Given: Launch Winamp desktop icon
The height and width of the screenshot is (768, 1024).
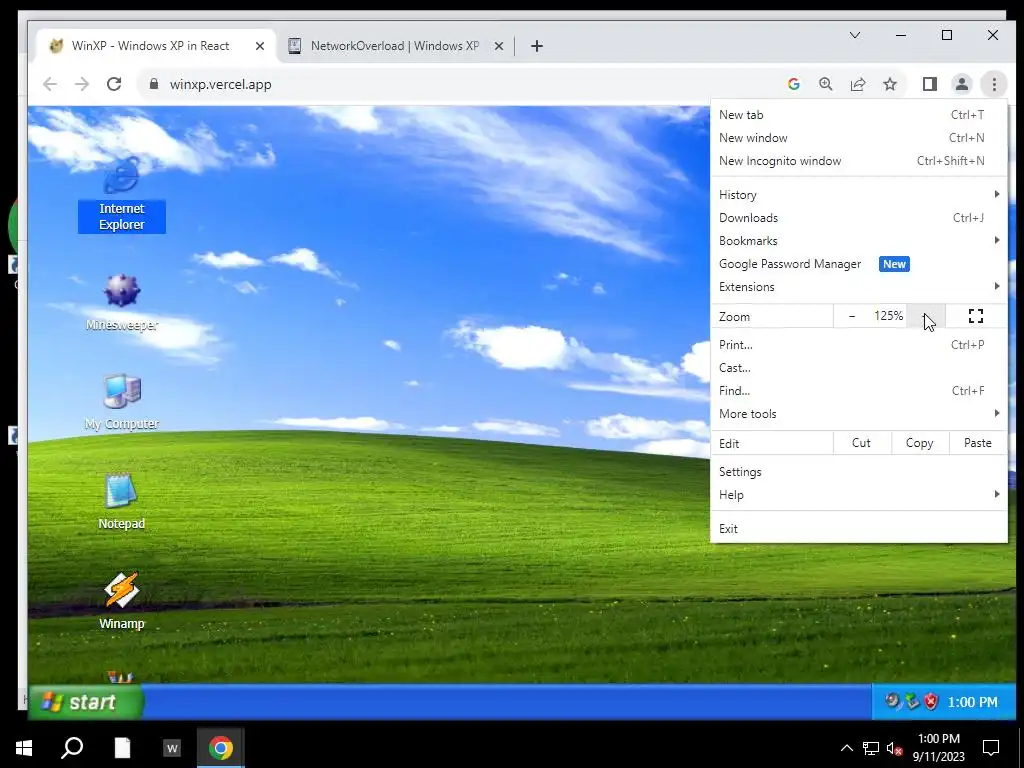Looking at the screenshot, I should pyautogui.click(x=121, y=601).
